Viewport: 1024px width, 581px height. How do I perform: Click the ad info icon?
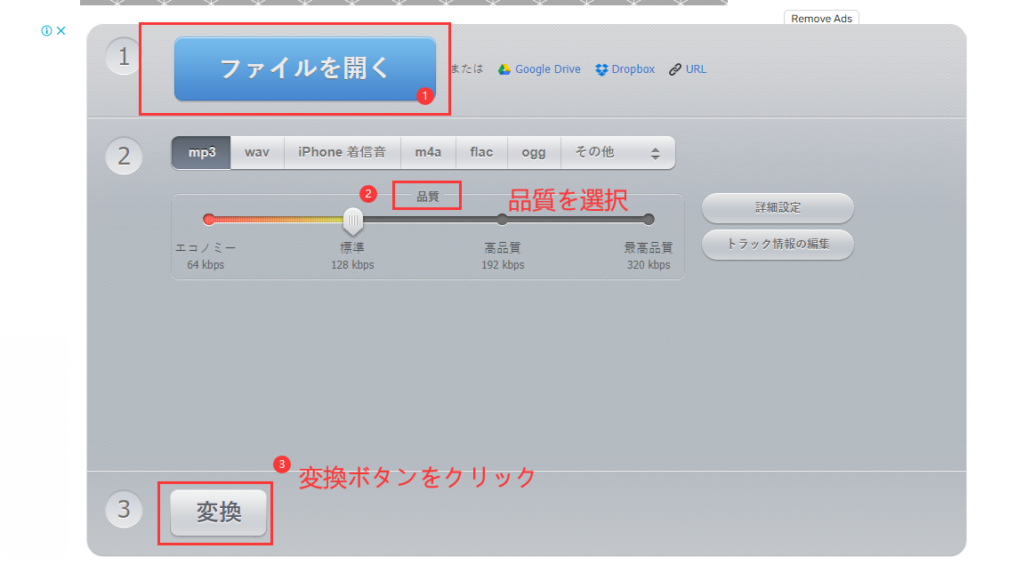tap(46, 31)
